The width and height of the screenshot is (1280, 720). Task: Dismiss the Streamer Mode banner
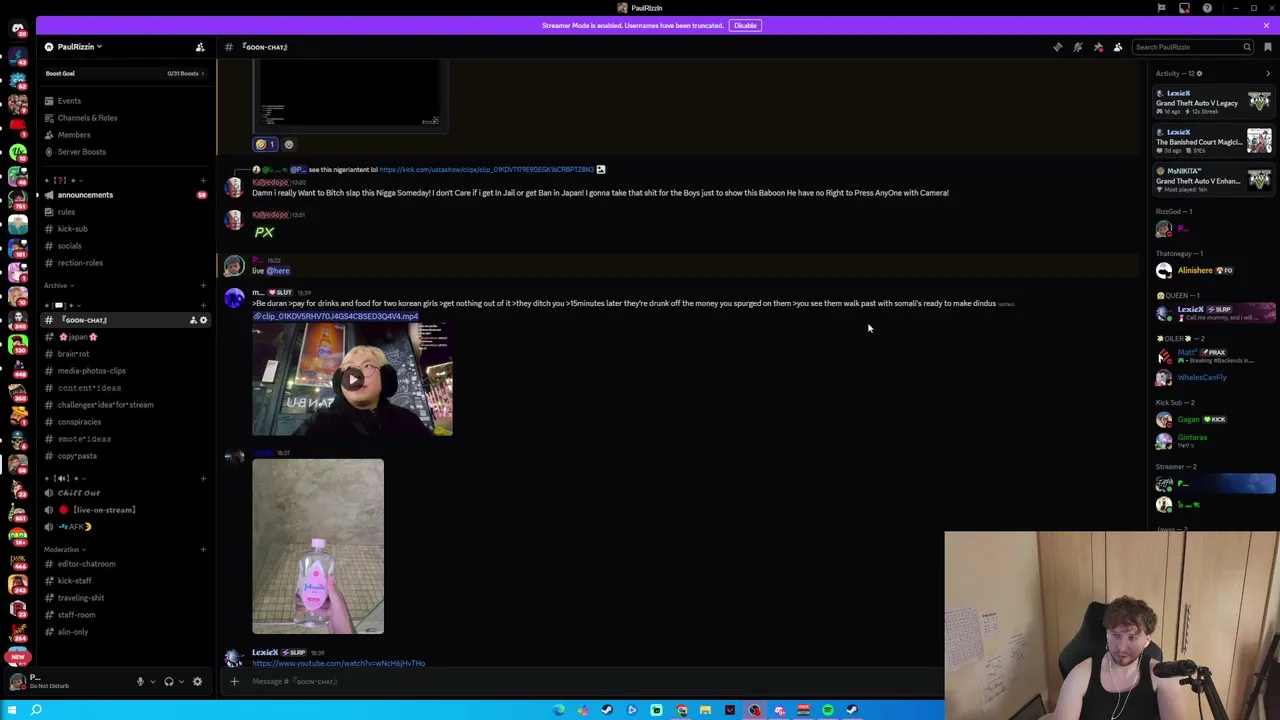click(x=1266, y=25)
